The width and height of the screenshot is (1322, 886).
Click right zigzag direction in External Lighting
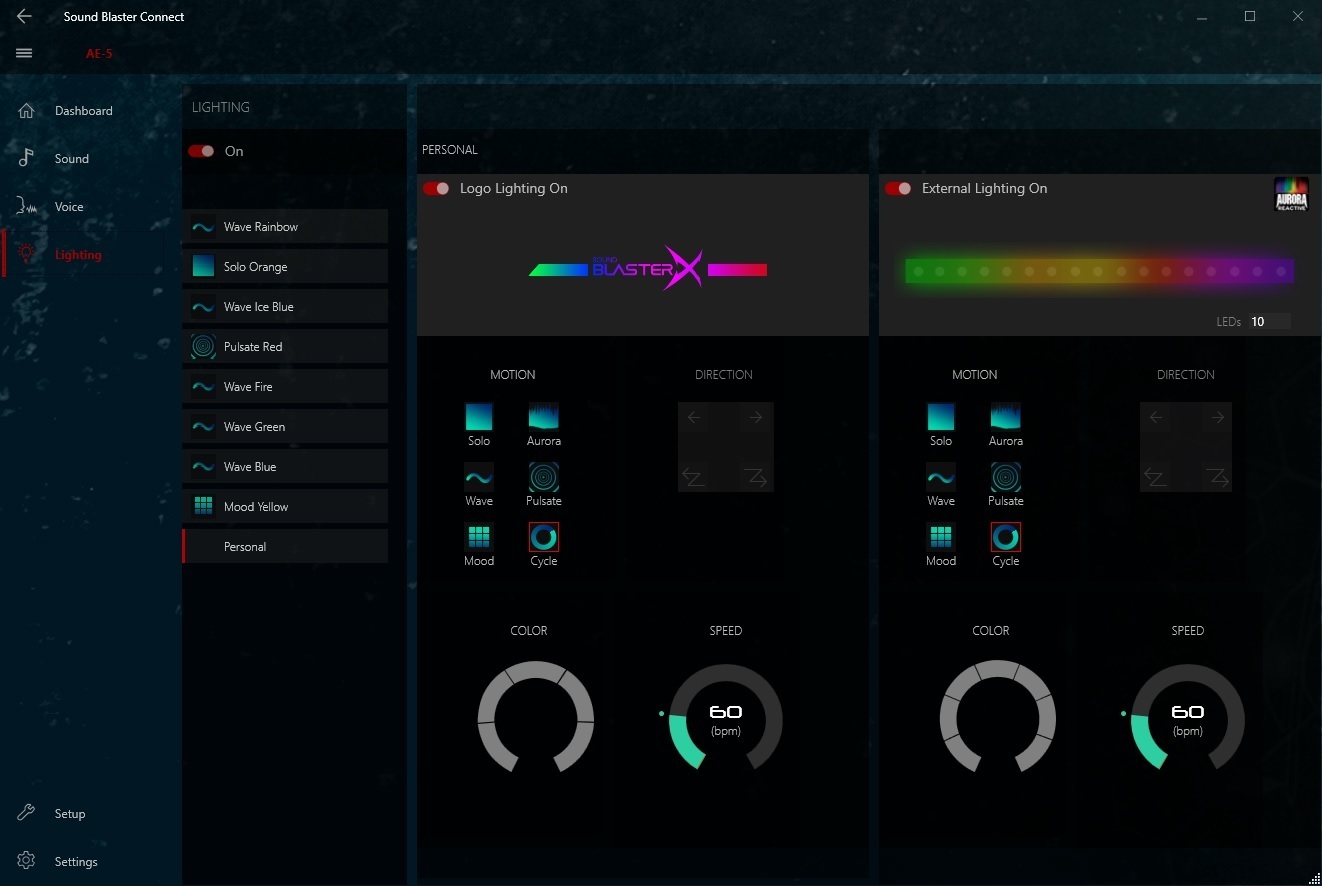pyautogui.click(x=1217, y=477)
